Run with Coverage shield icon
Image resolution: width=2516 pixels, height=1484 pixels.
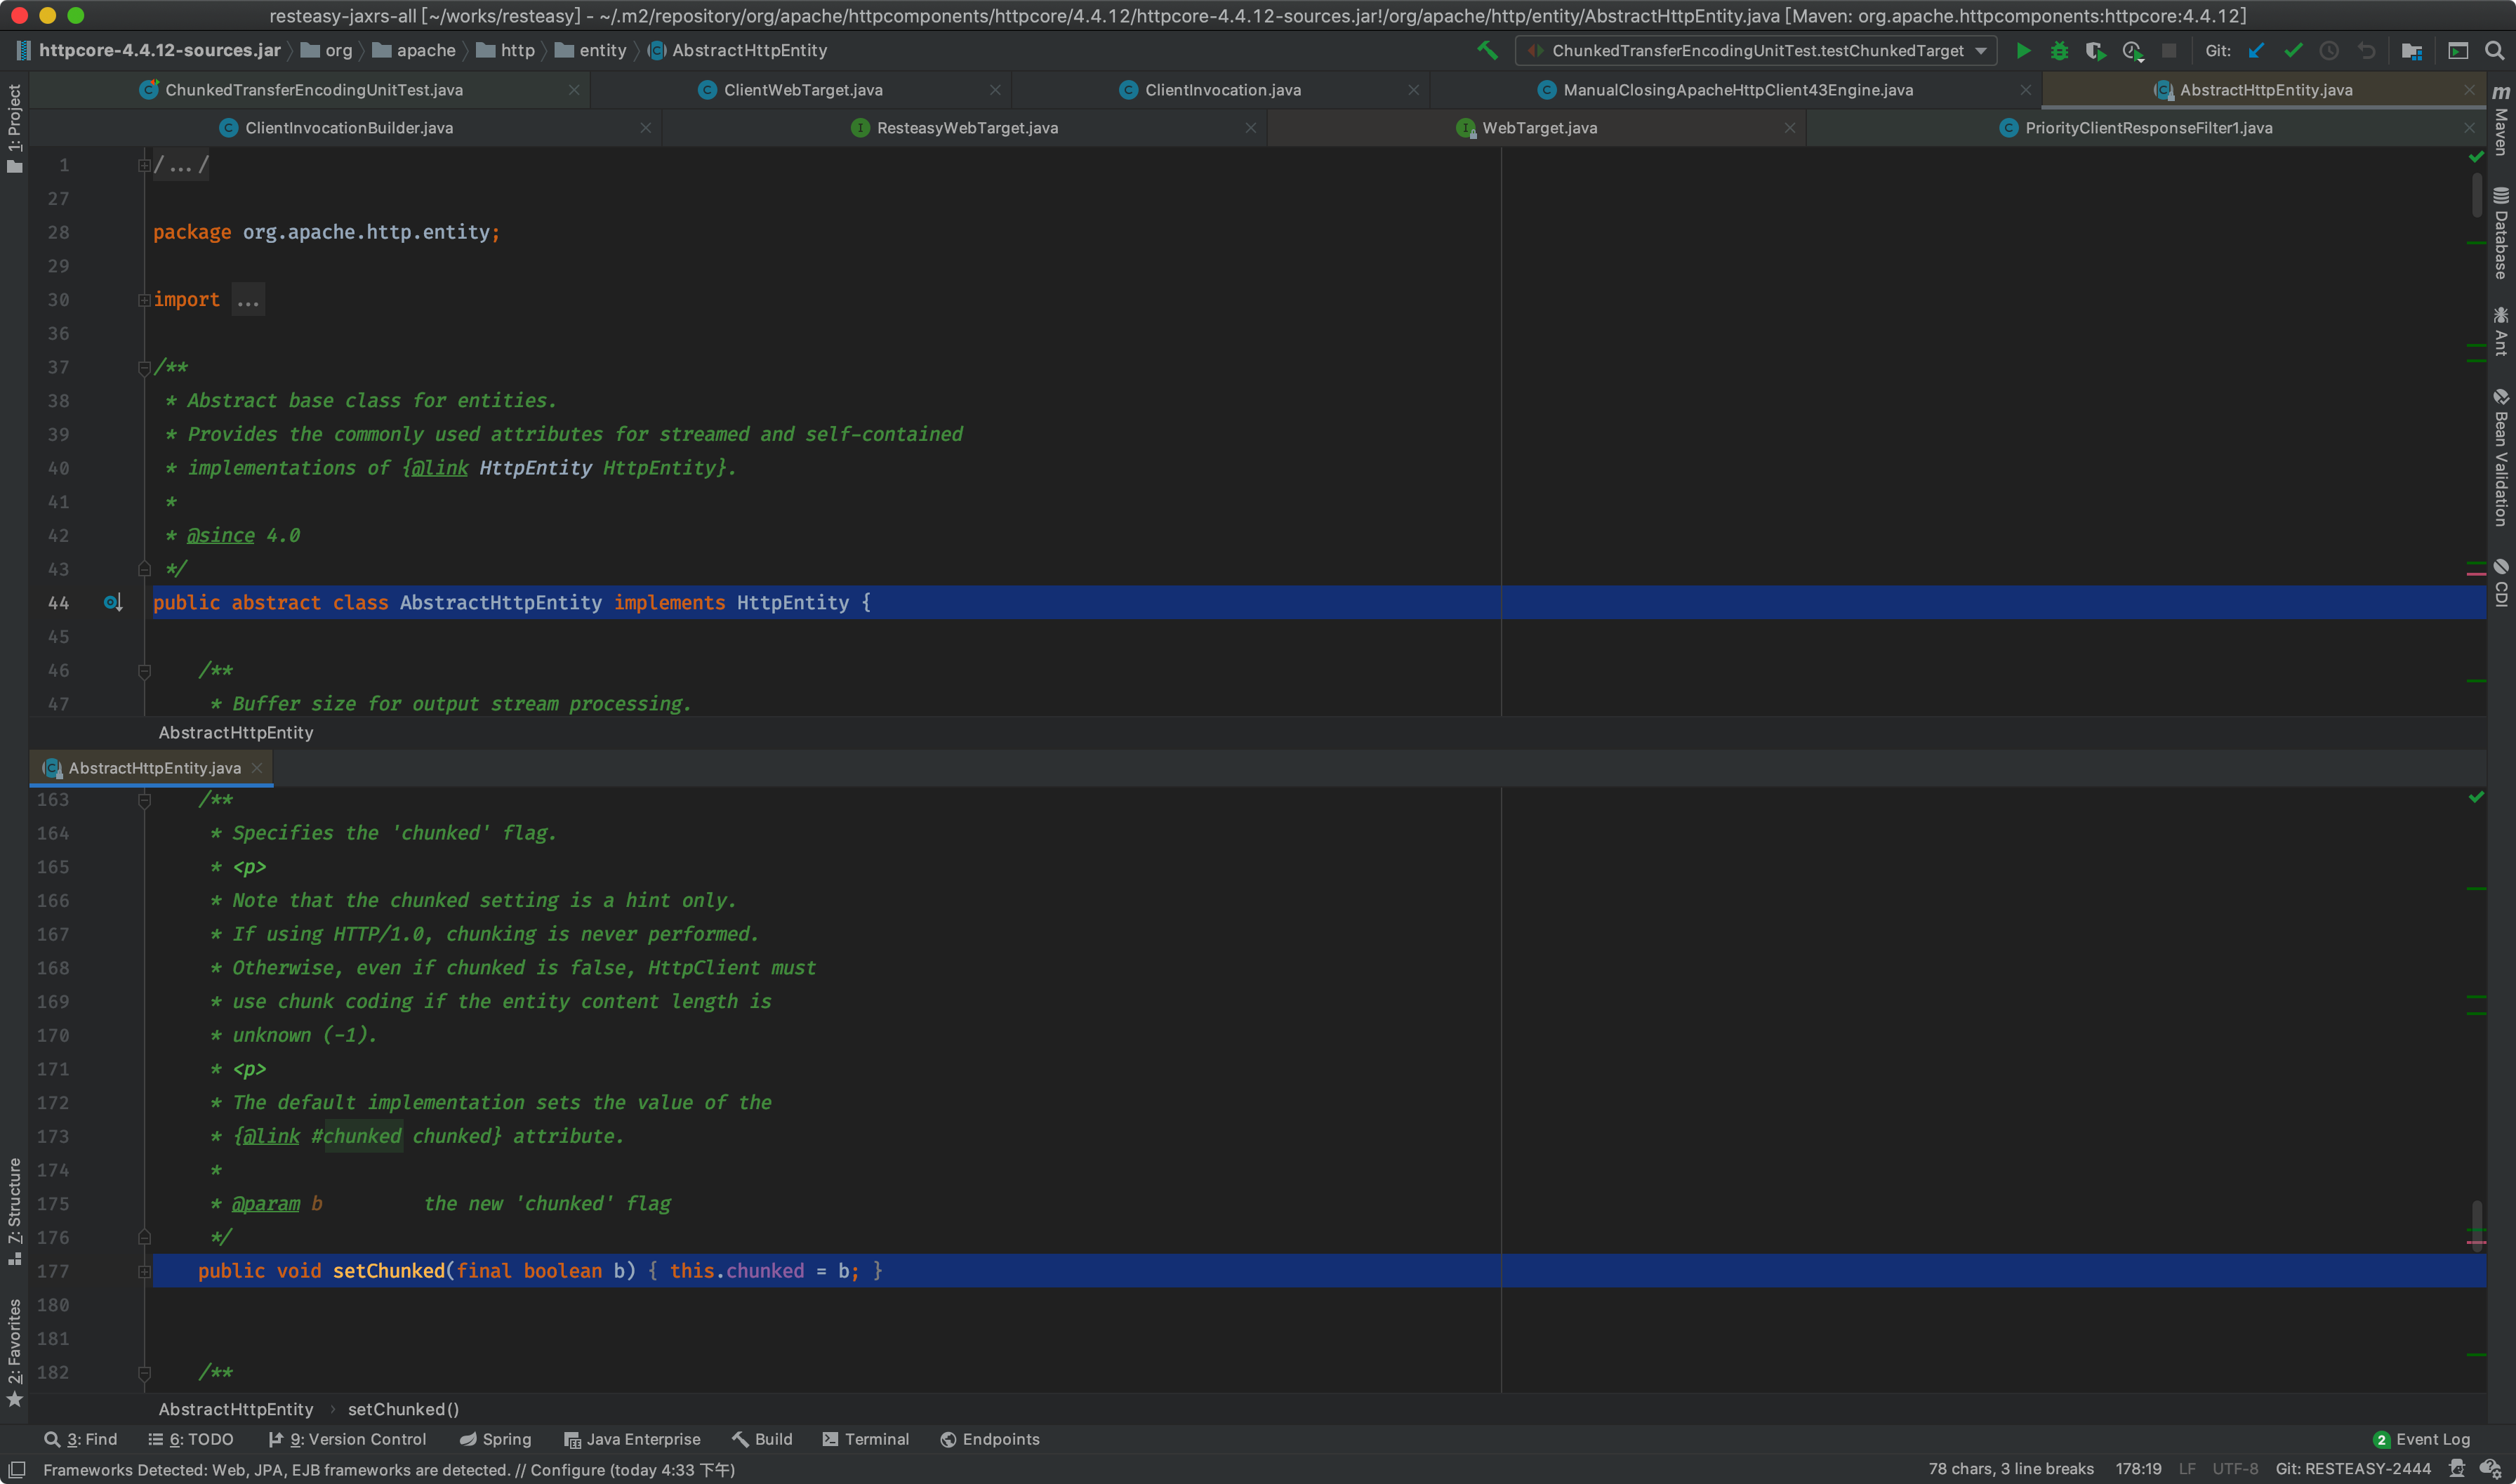pyautogui.click(x=2095, y=50)
